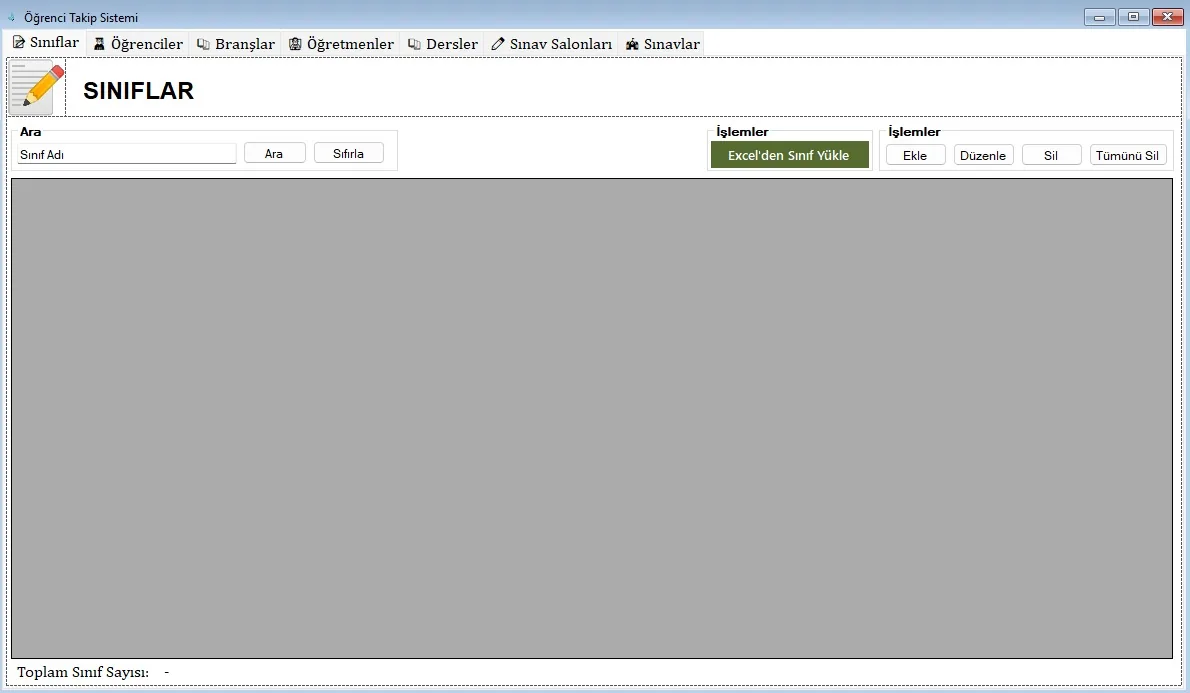Viewport: 1190px width, 693px height.
Task: Click the Düzenle button
Action: pos(983,155)
